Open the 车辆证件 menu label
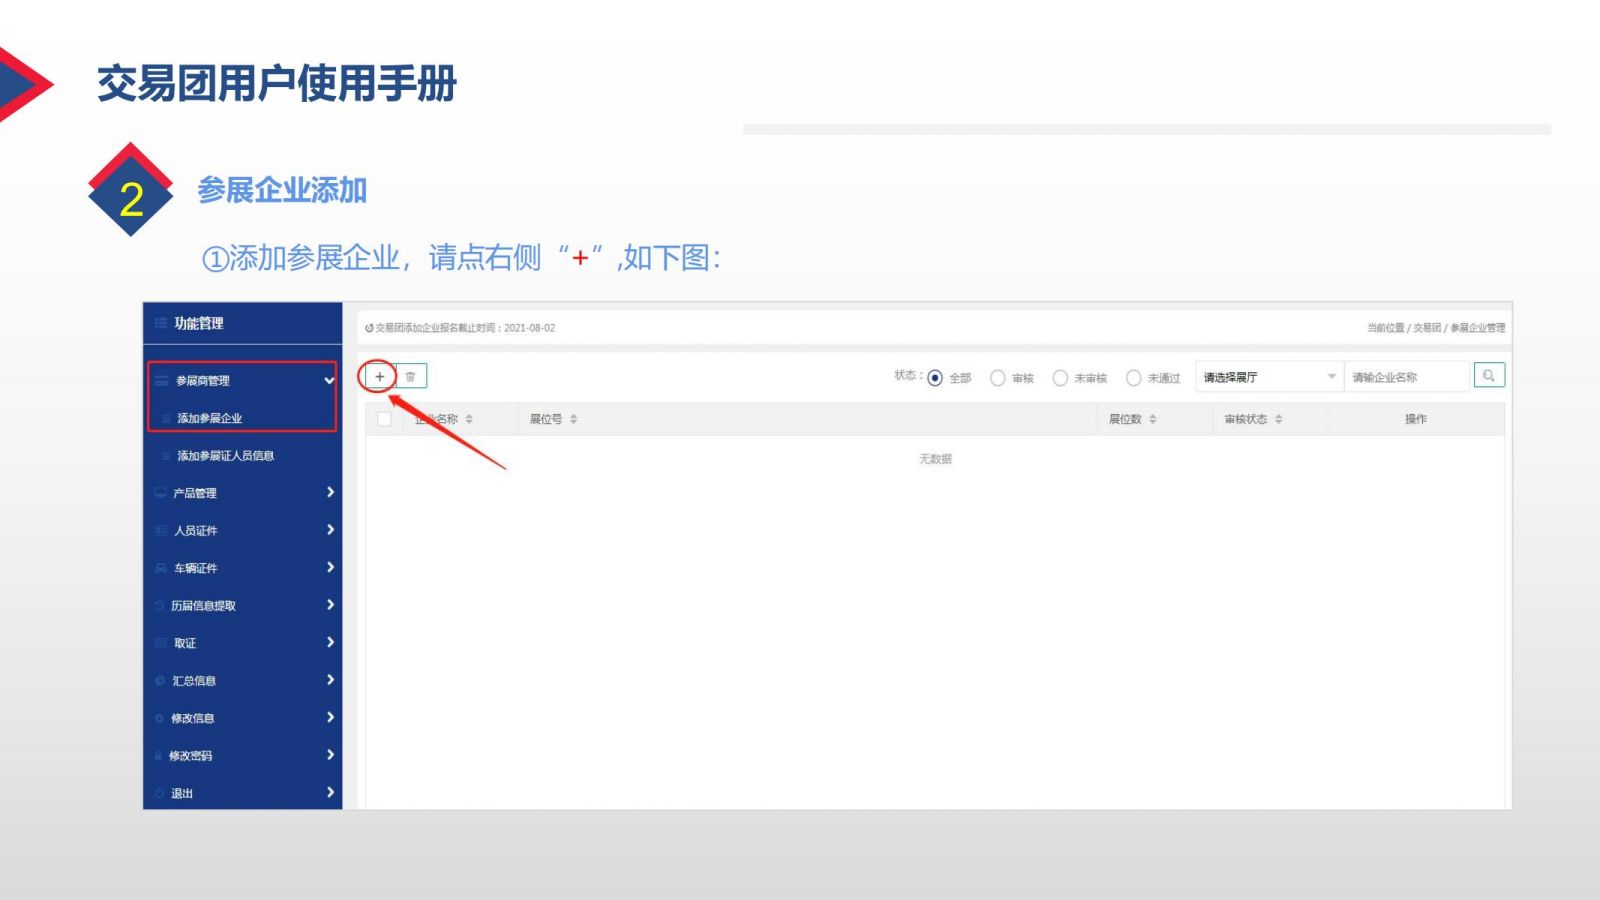 (196, 568)
